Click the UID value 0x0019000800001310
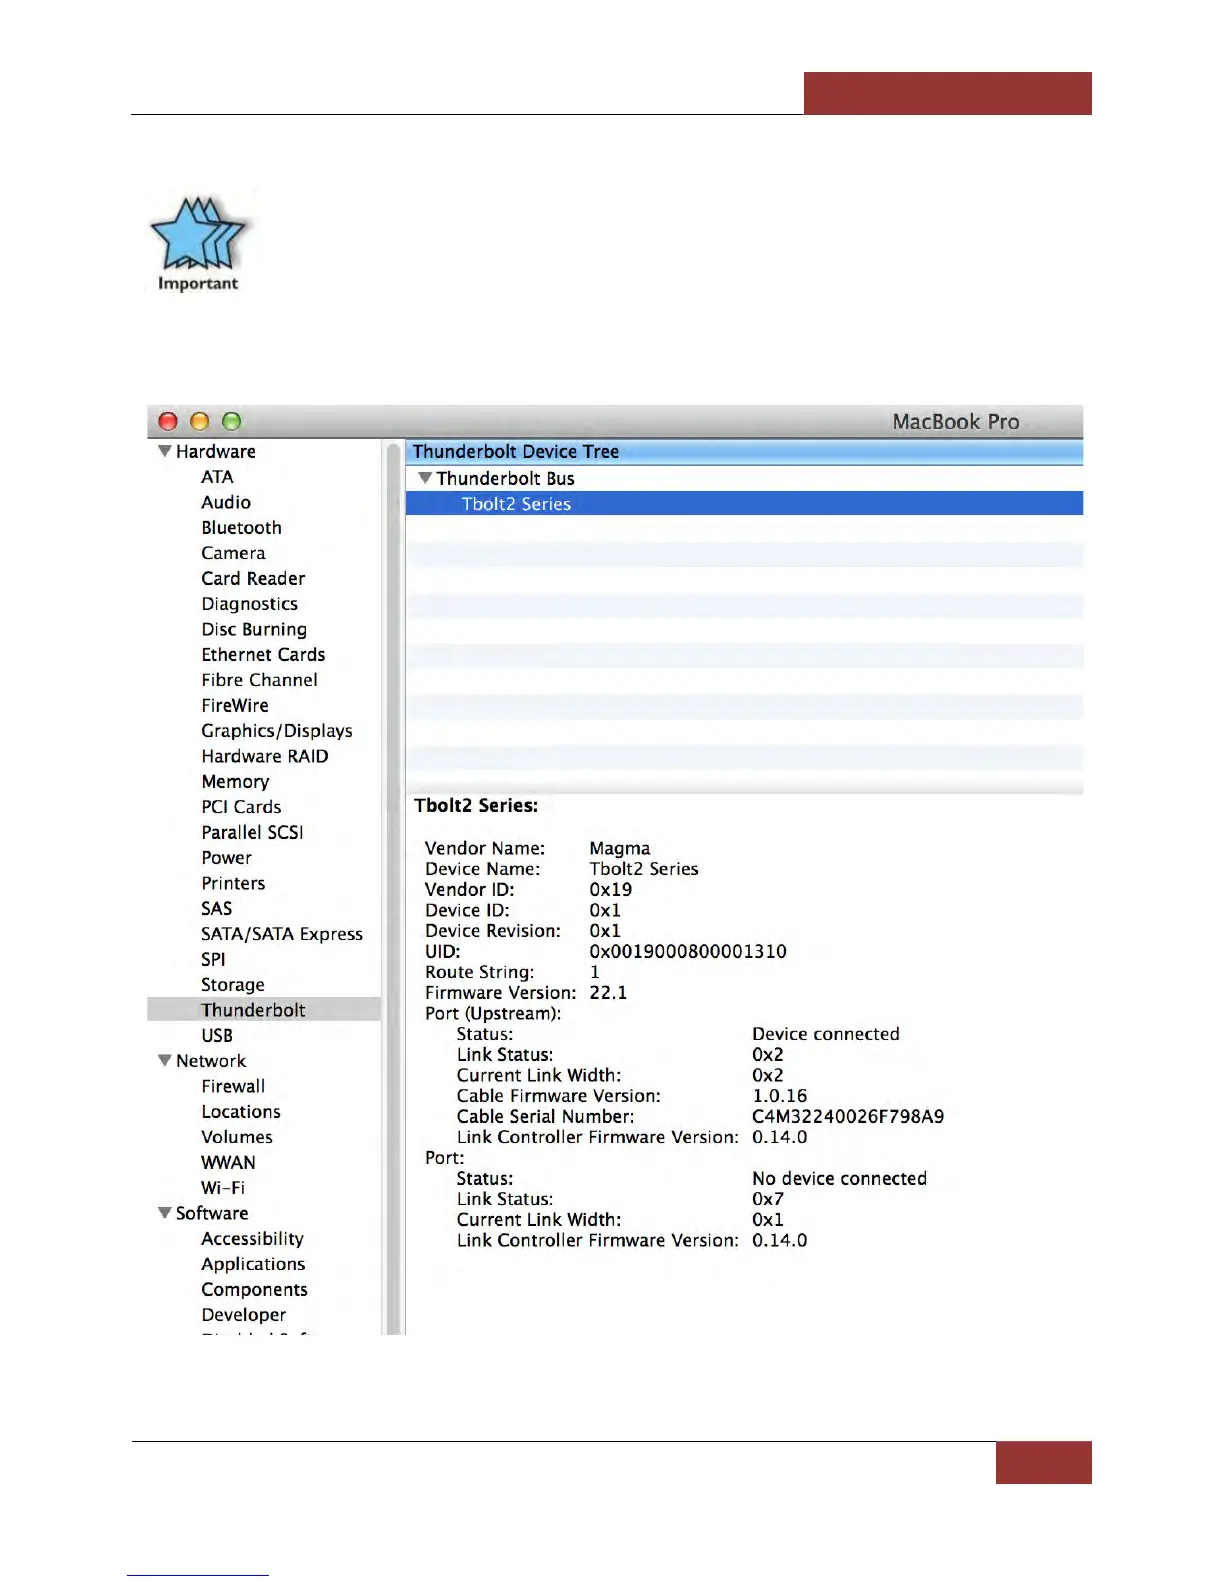 tap(688, 951)
